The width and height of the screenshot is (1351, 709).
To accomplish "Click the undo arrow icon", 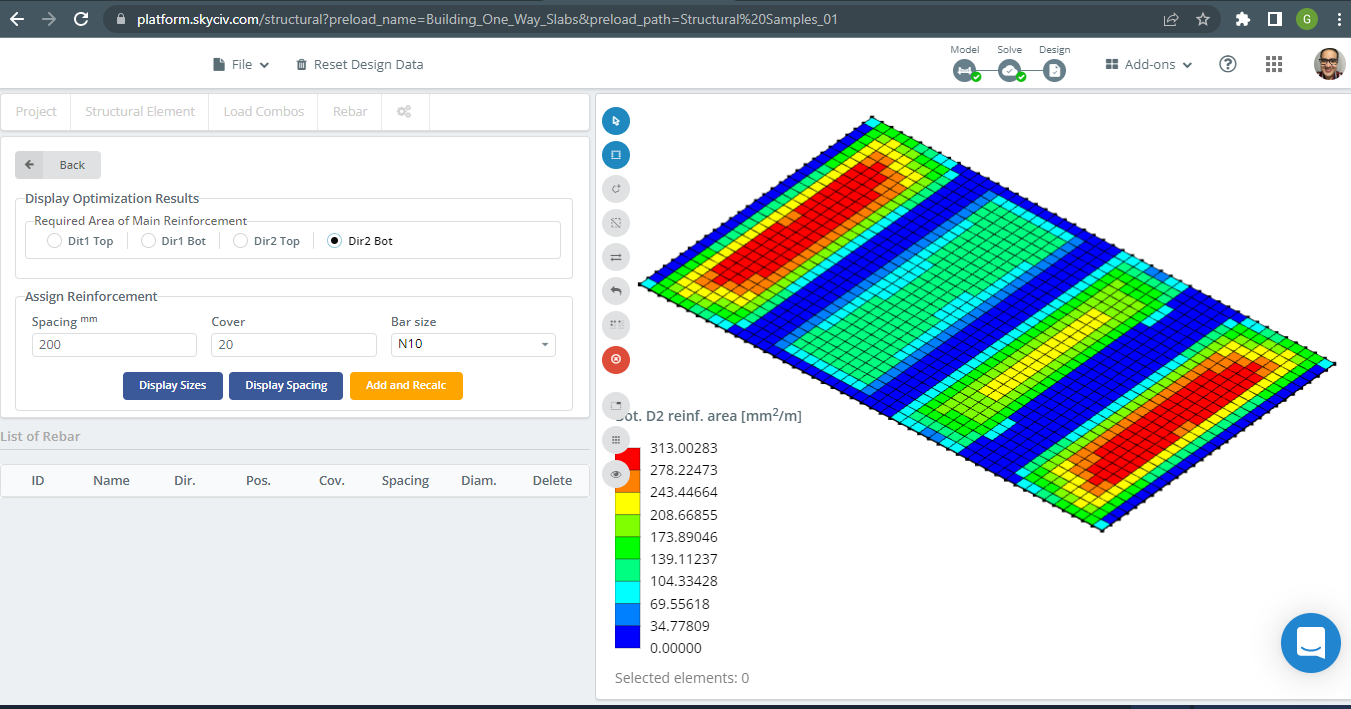I will 616,290.
